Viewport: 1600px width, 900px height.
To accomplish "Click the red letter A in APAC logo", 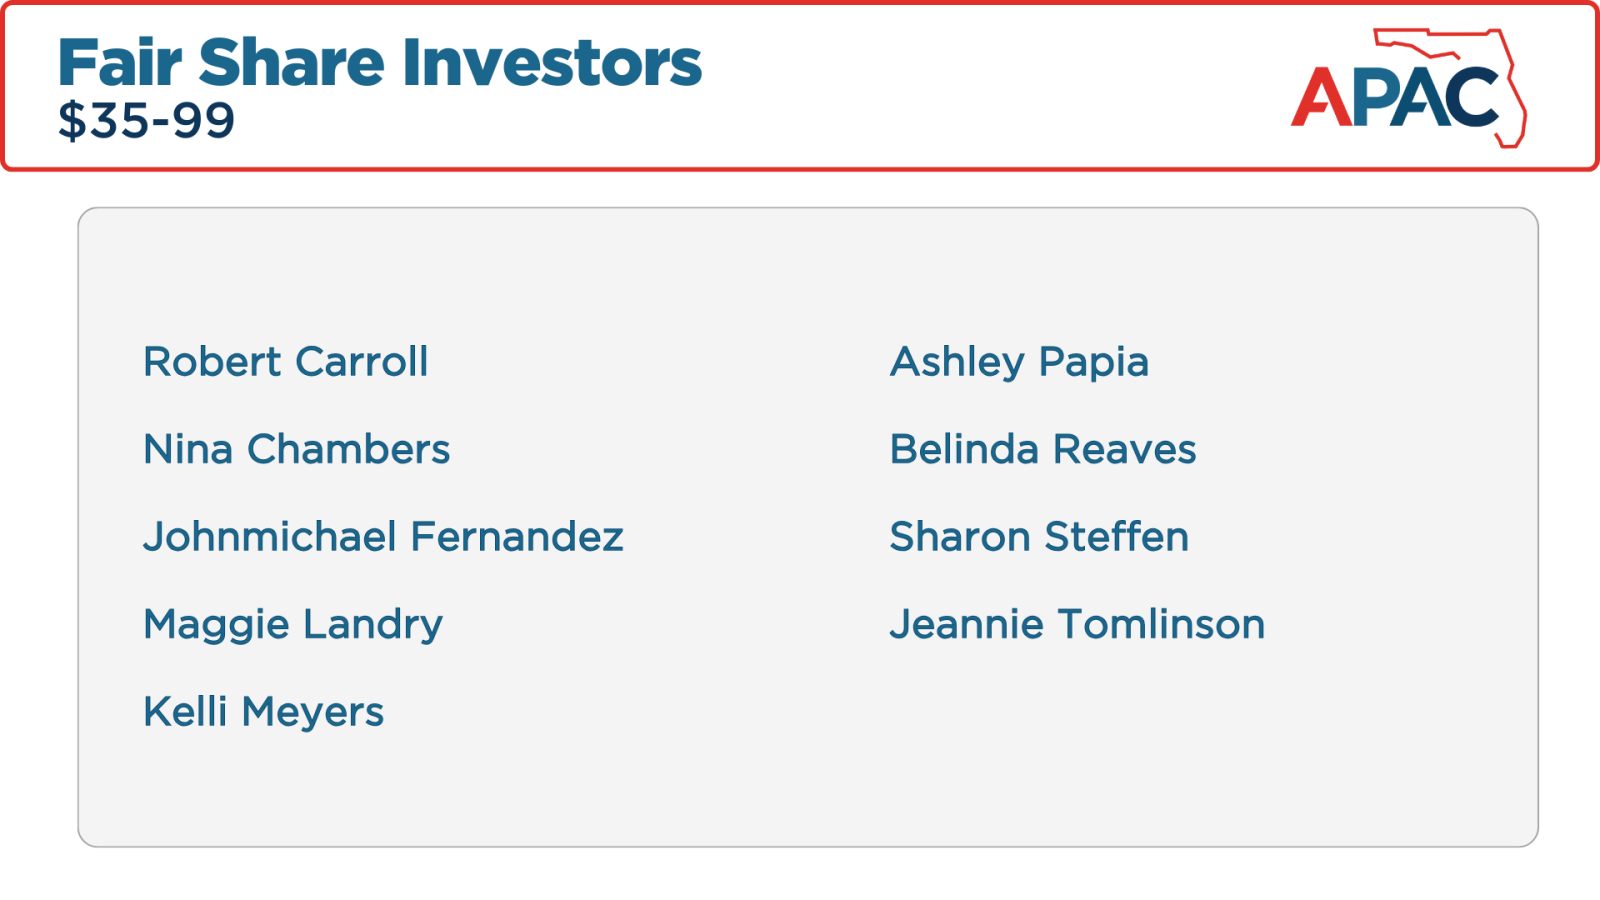I will point(1322,100).
